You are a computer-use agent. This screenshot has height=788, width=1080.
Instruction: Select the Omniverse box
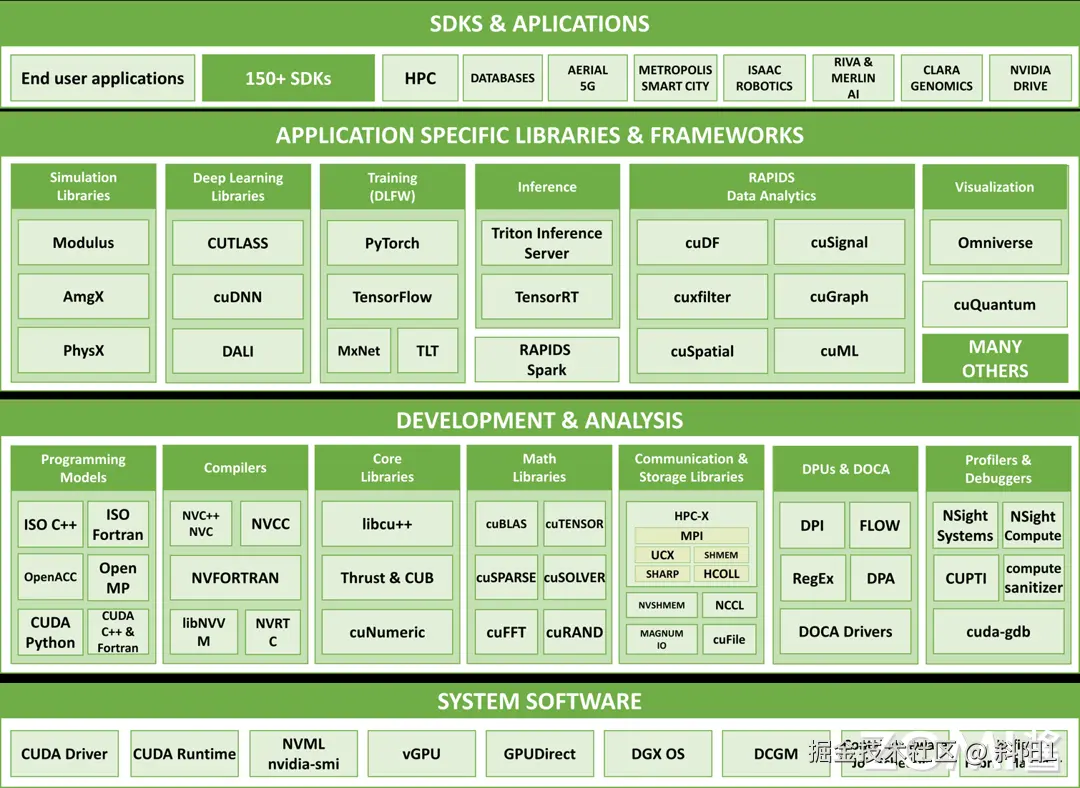(x=995, y=242)
